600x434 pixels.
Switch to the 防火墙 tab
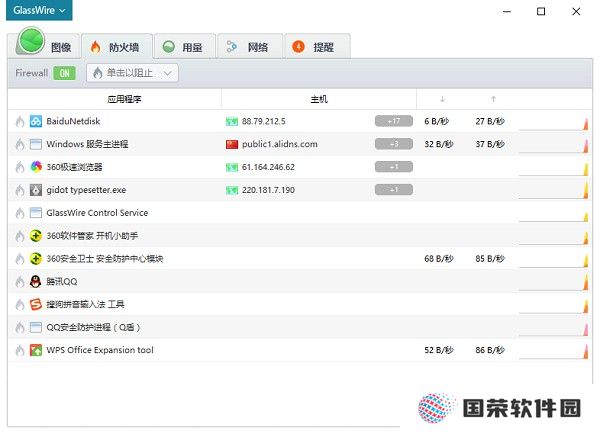click(x=117, y=47)
